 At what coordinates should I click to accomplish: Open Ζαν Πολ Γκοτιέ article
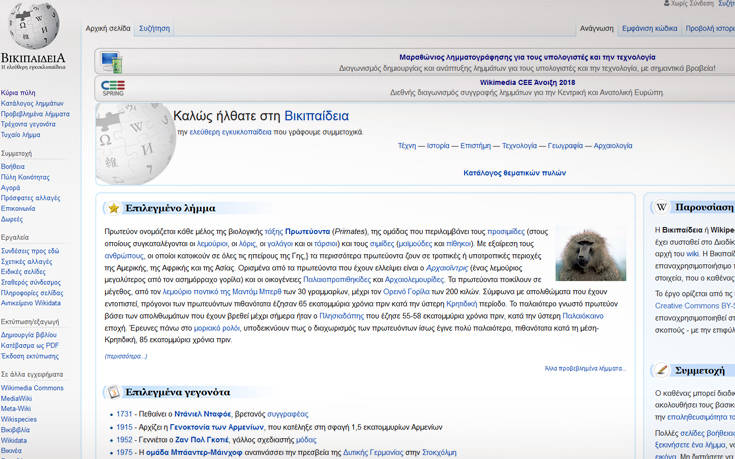[202, 440]
